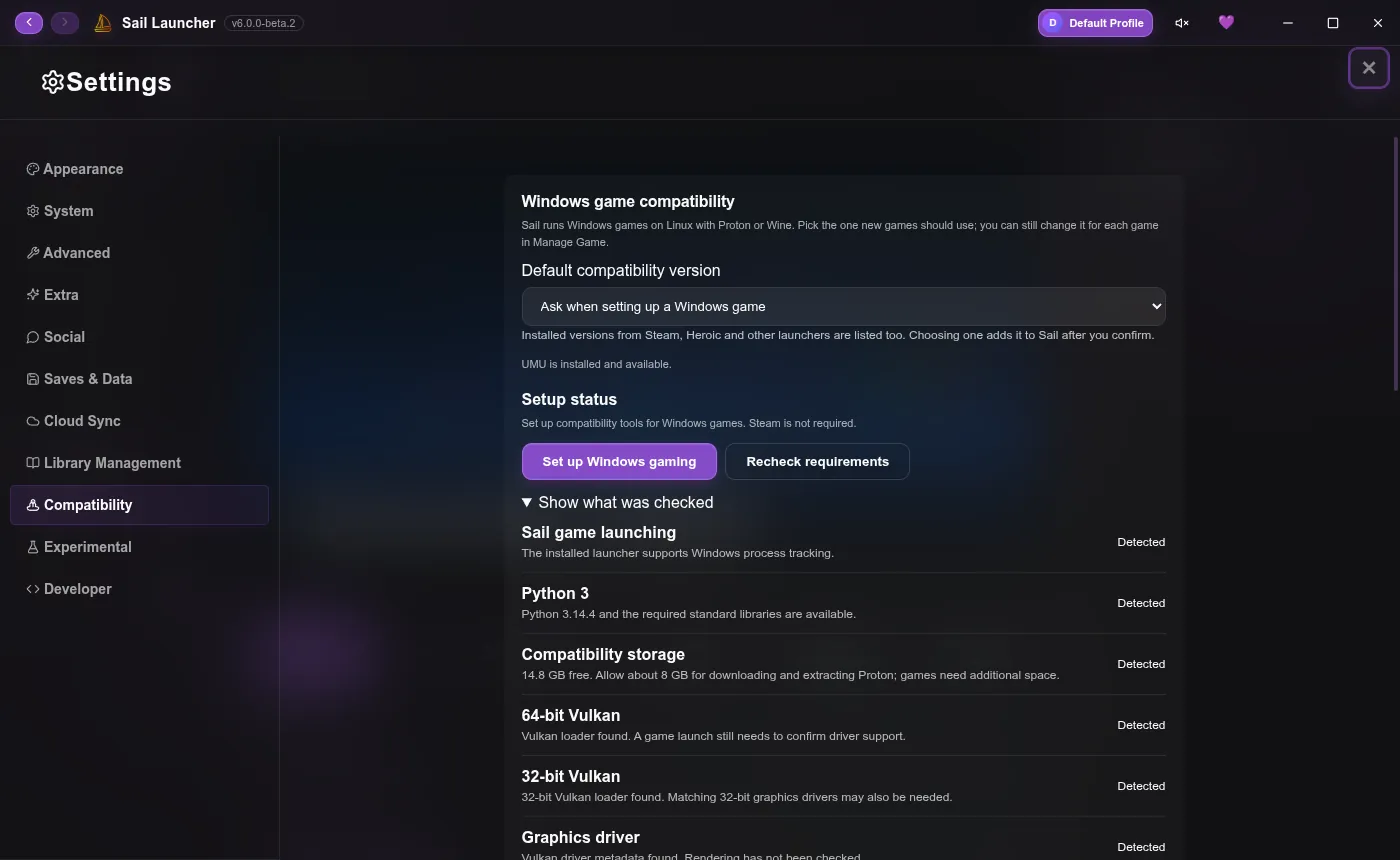The width and height of the screenshot is (1400, 860).
Task: Click the Developer code brackets icon
Action: coord(33,589)
